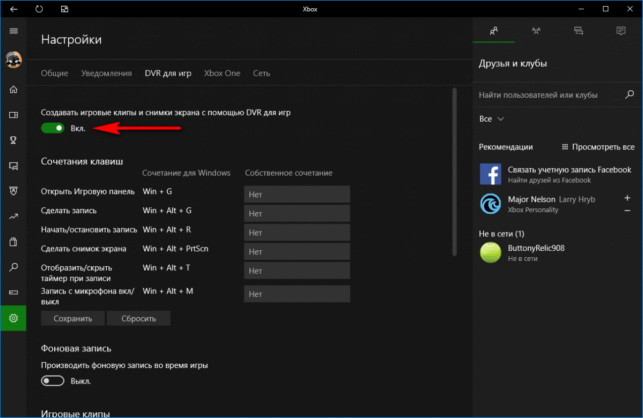This screenshot has height=418, width=643.
Task: Open Major Nelson profile name
Action: 531,199
